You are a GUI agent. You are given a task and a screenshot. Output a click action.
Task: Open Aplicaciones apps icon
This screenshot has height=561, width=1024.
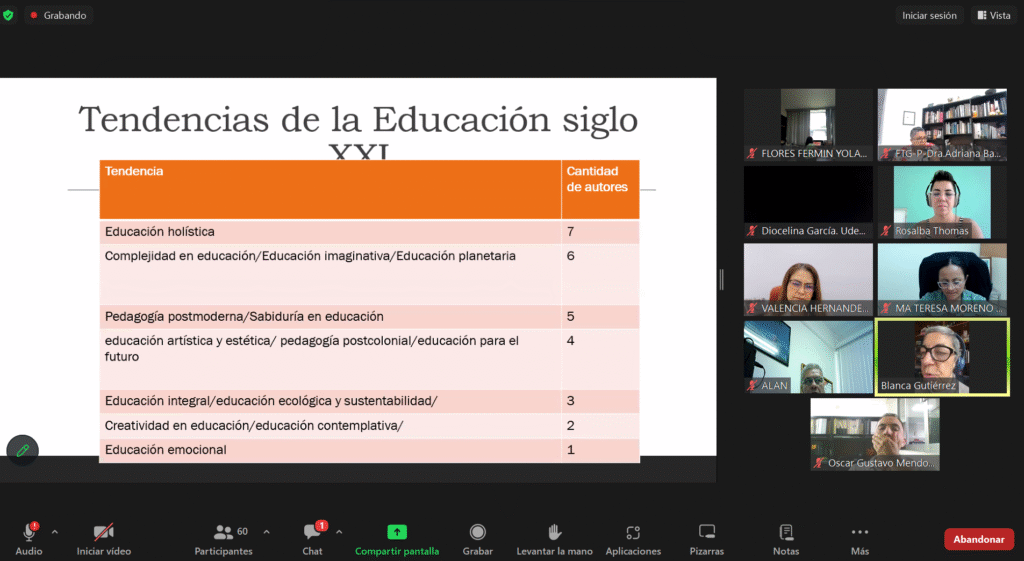click(633, 533)
